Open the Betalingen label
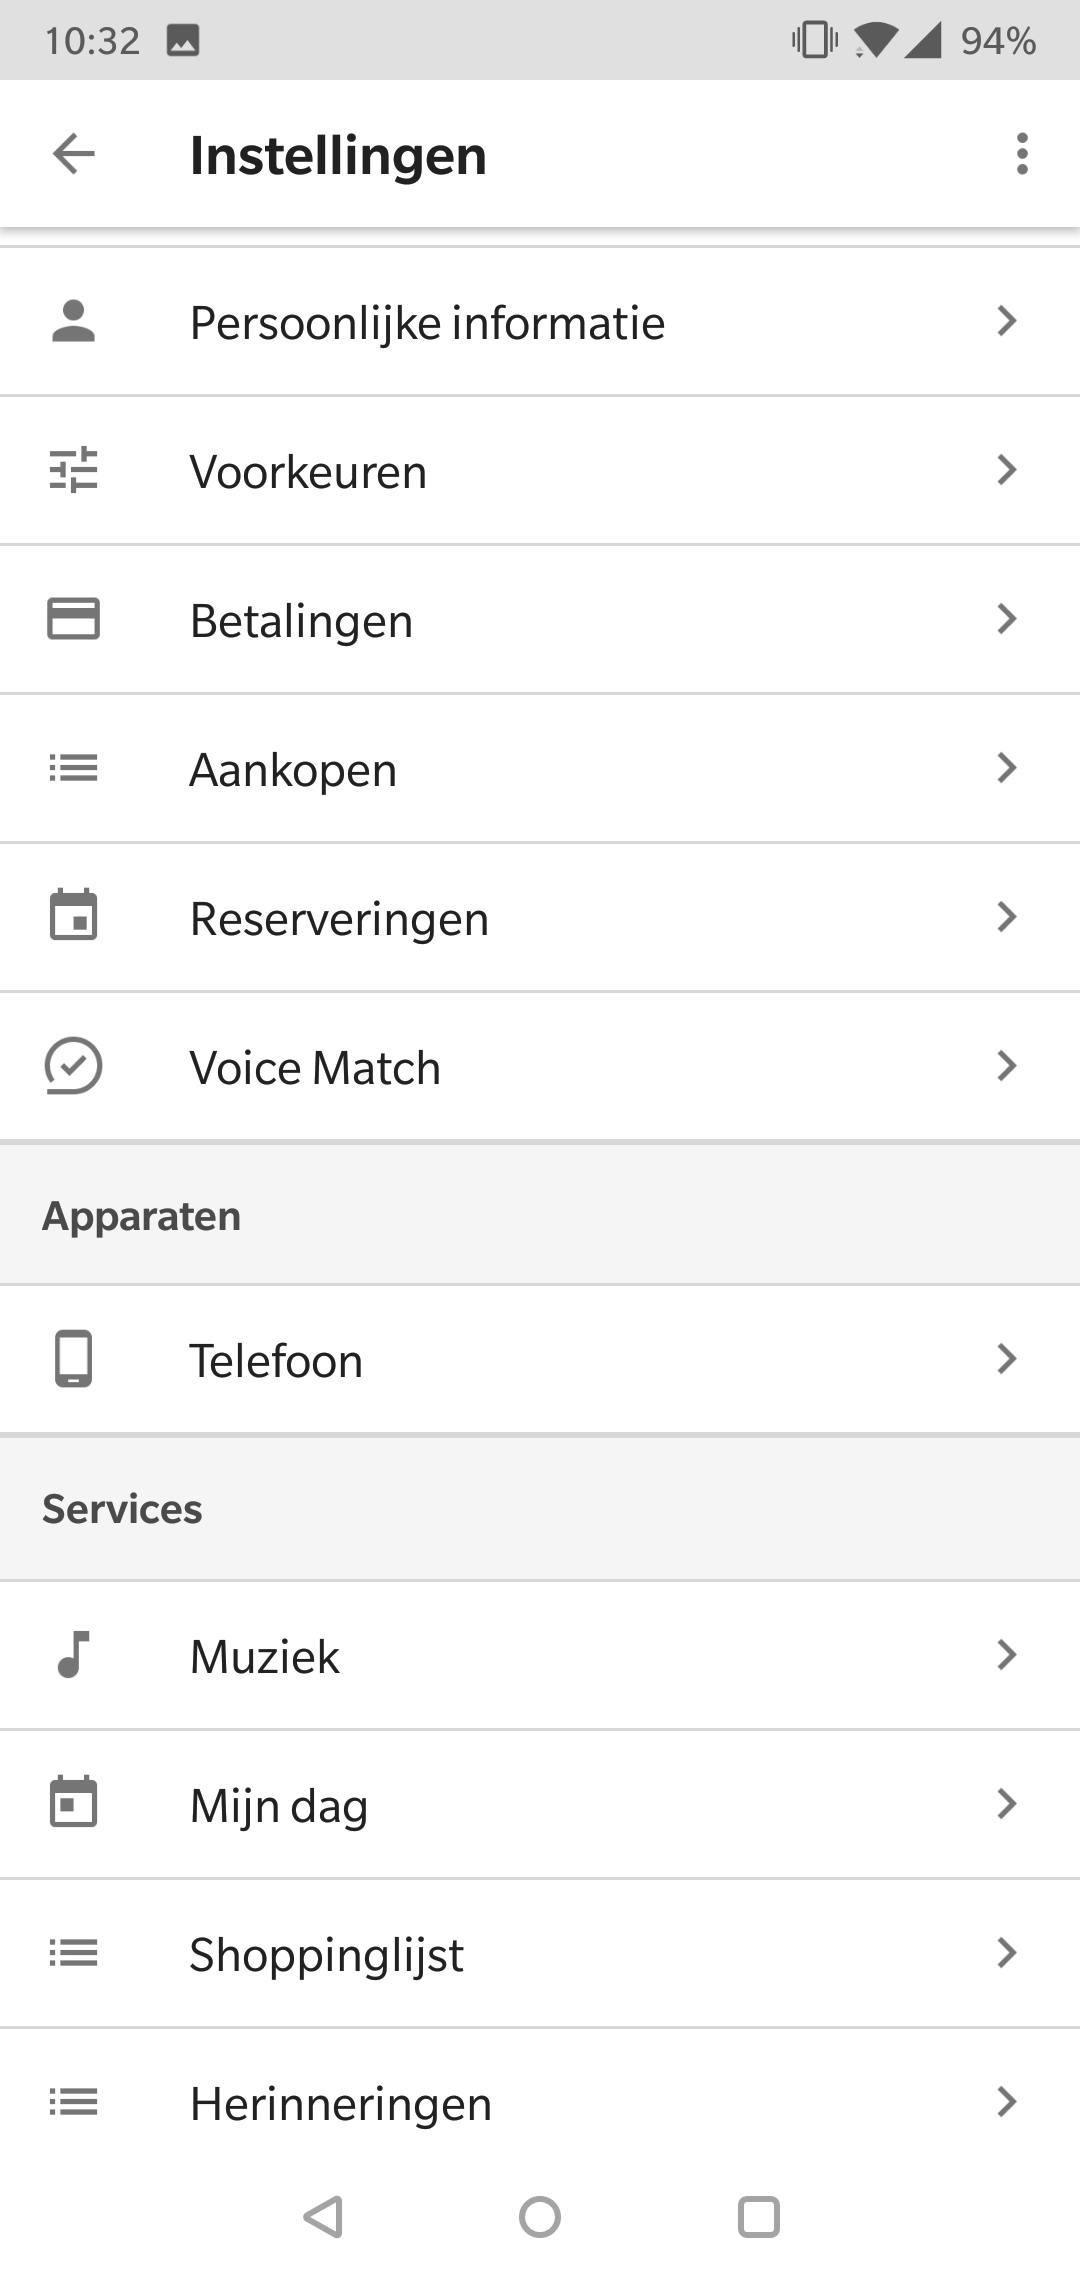The width and height of the screenshot is (1080, 2280). [301, 620]
